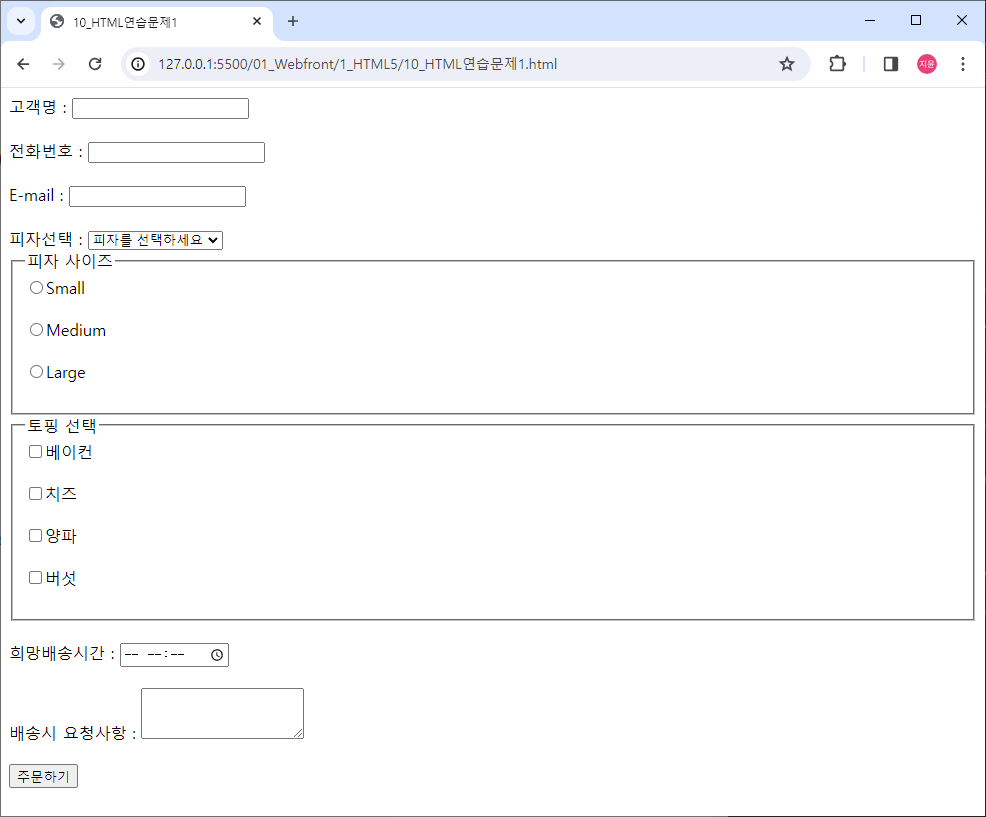The height and width of the screenshot is (817, 986).
Task: Open time picker clock icon
Action: coord(217,655)
